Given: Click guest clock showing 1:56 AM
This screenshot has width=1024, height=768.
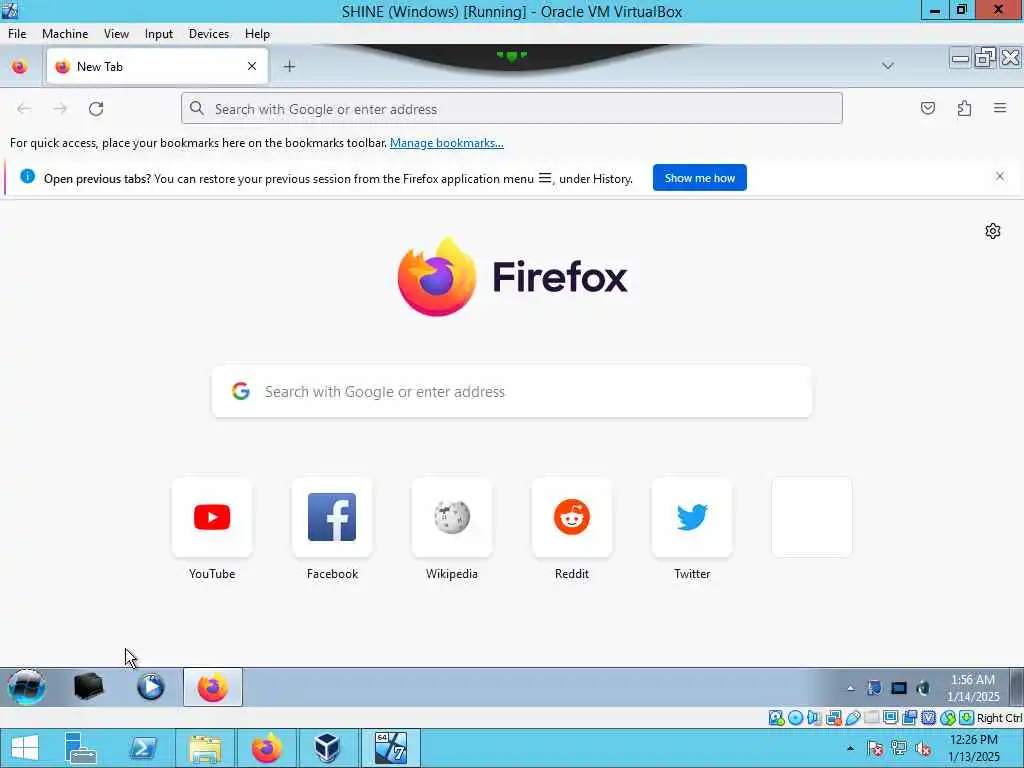Looking at the screenshot, I should pos(973,688).
